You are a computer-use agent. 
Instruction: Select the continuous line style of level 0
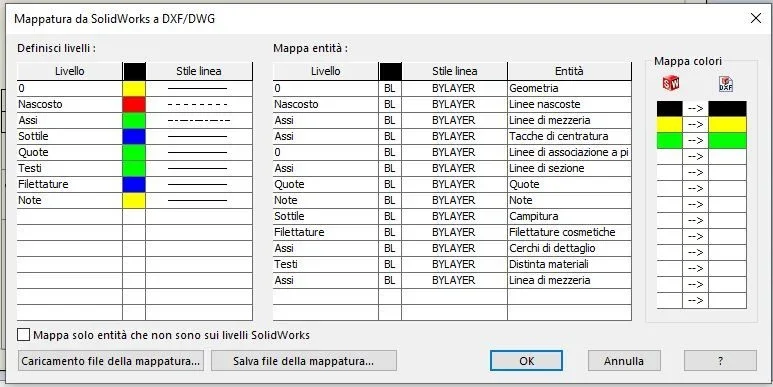pos(199,89)
